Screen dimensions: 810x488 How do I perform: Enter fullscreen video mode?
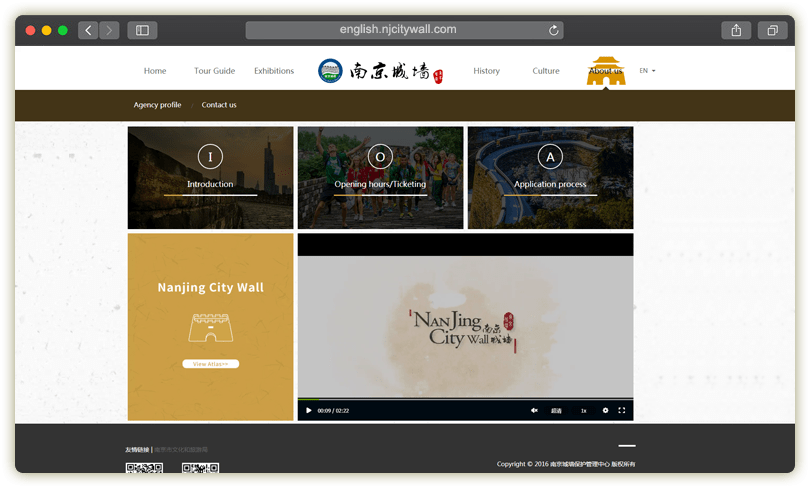coord(622,410)
